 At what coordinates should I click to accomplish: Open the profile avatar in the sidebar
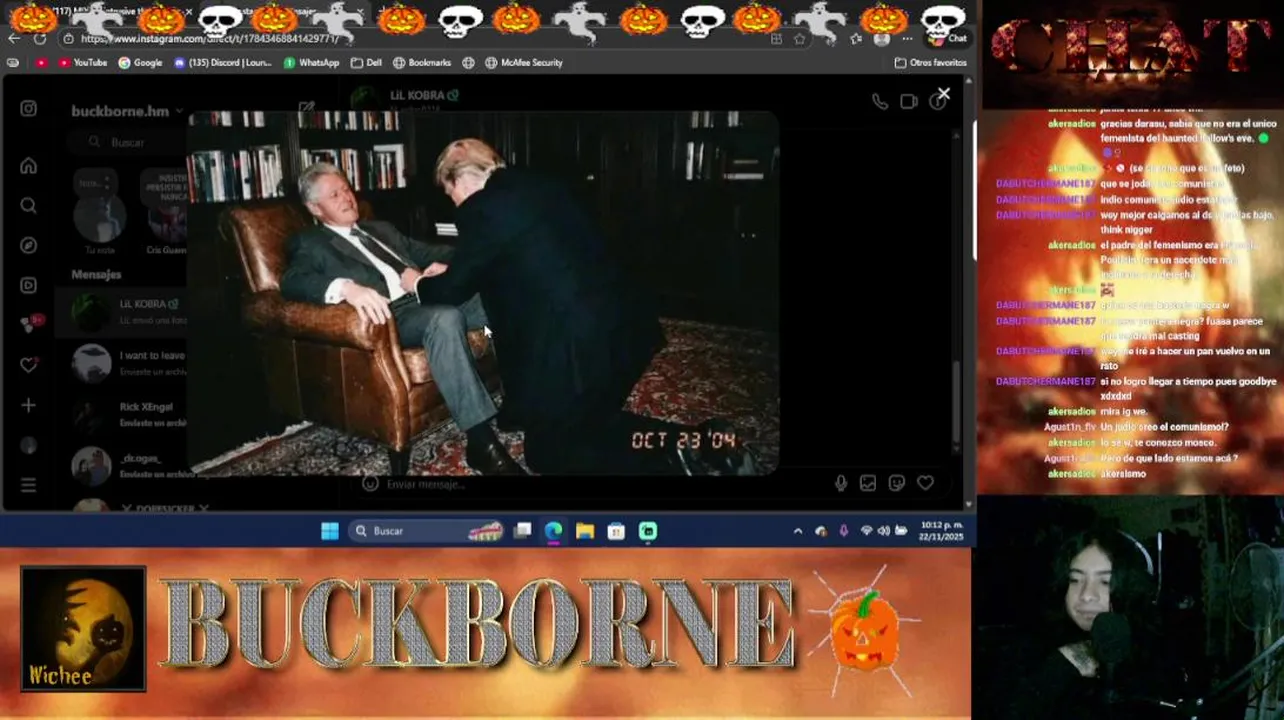(29, 446)
